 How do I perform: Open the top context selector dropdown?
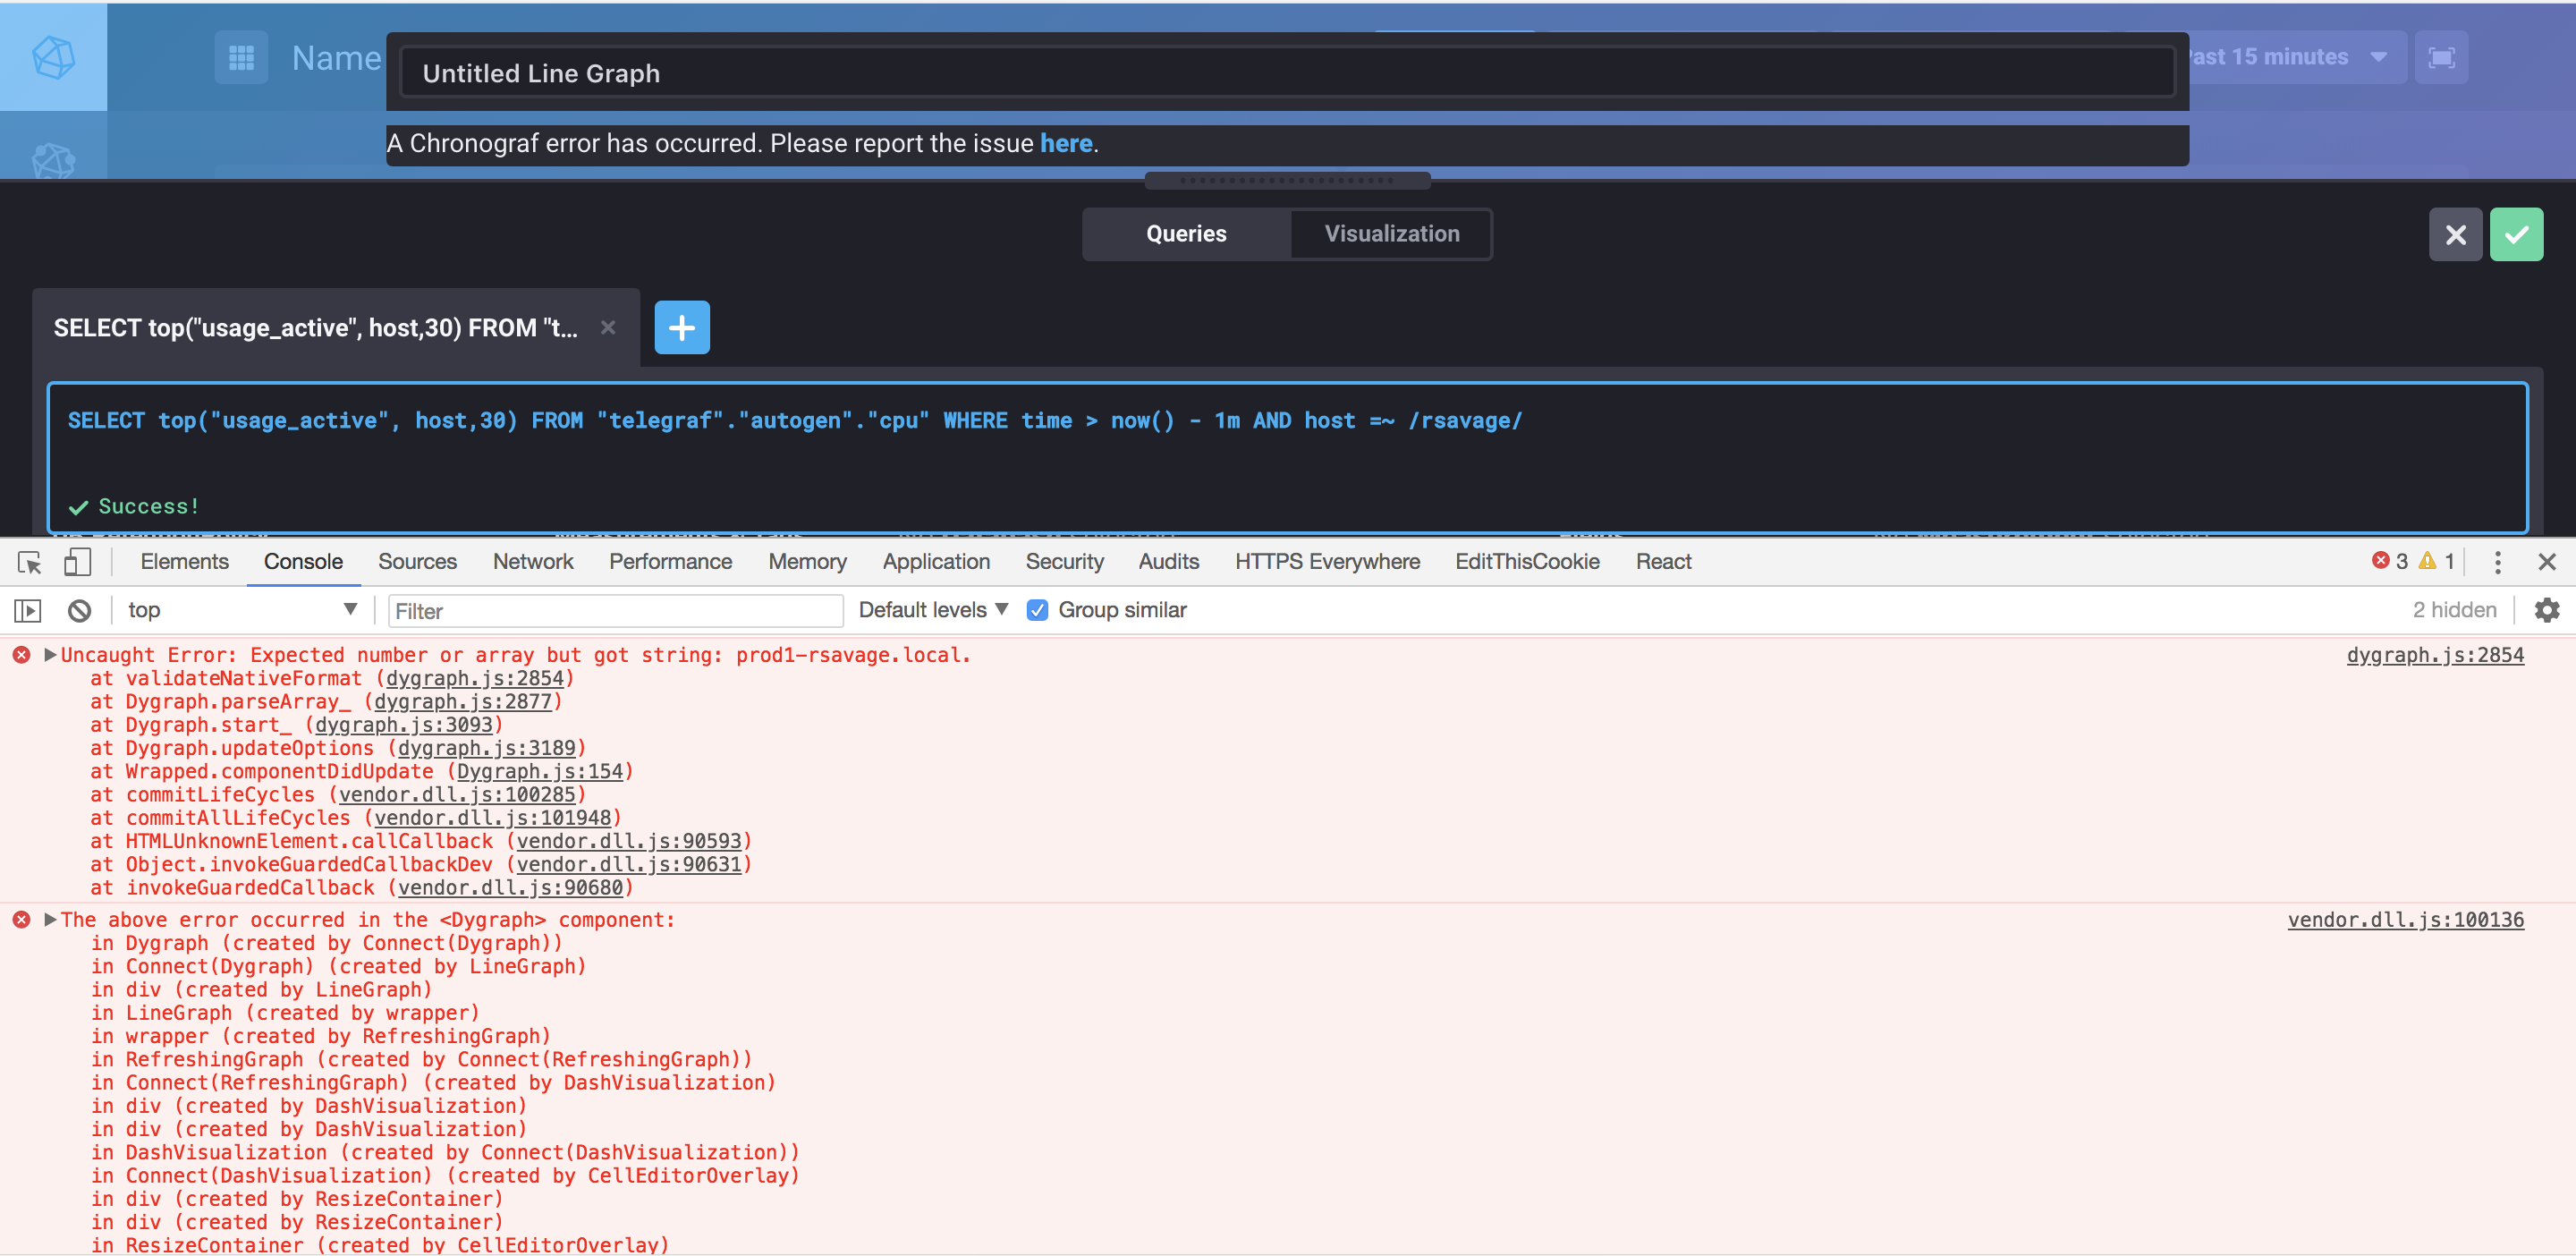click(x=240, y=610)
